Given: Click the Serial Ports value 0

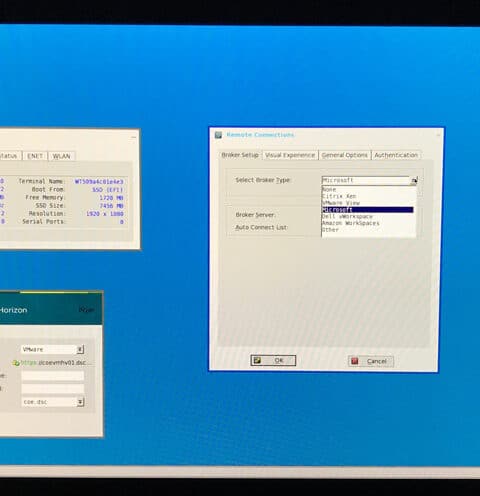Looking at the screenshot, I should [122, 222].
